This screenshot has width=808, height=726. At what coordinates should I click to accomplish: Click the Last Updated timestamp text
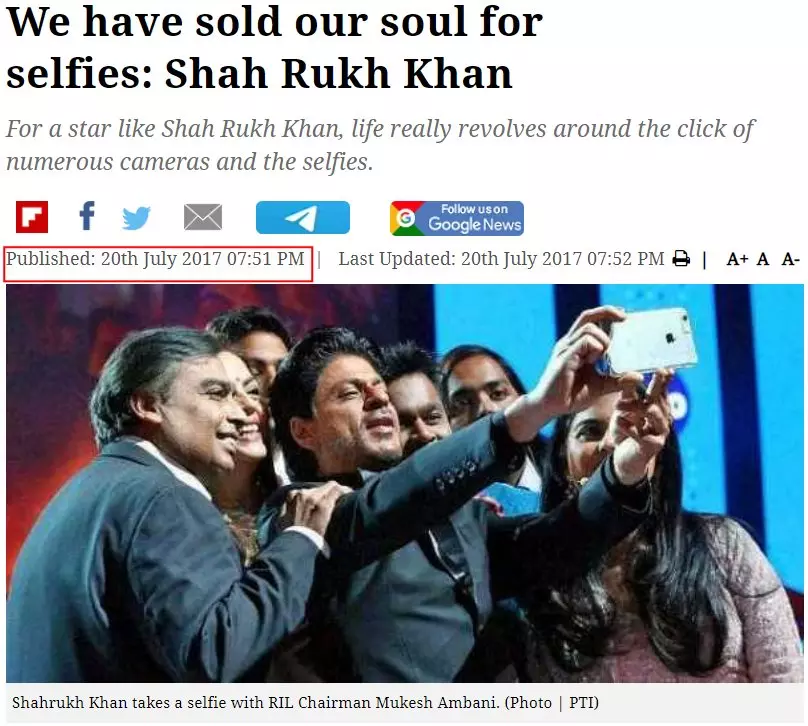pos(501,259)
